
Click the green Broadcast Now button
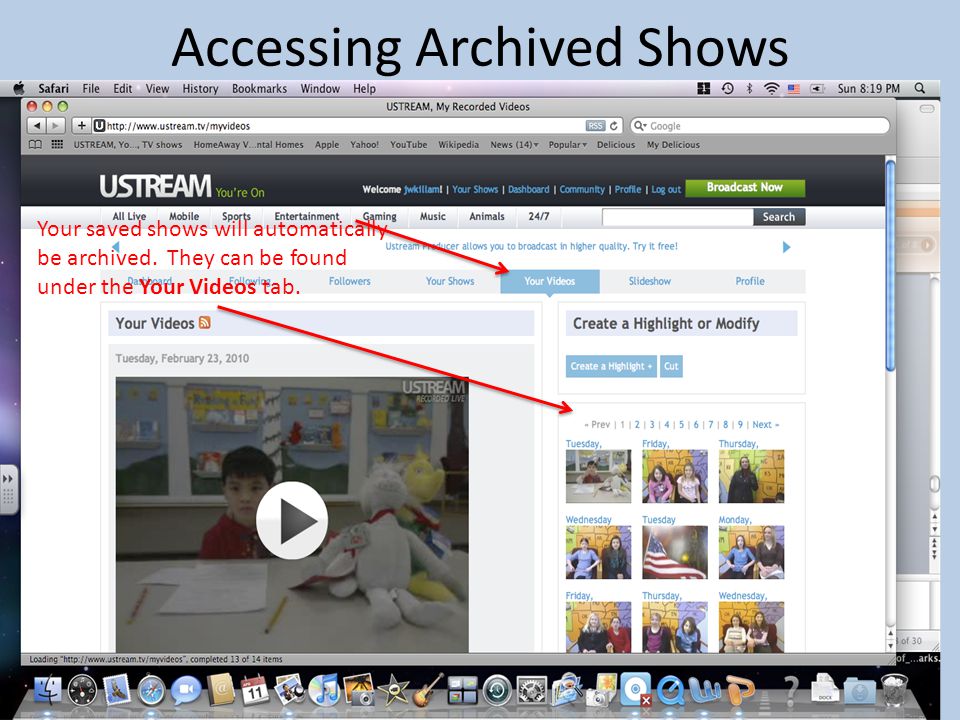click(745, 187)
